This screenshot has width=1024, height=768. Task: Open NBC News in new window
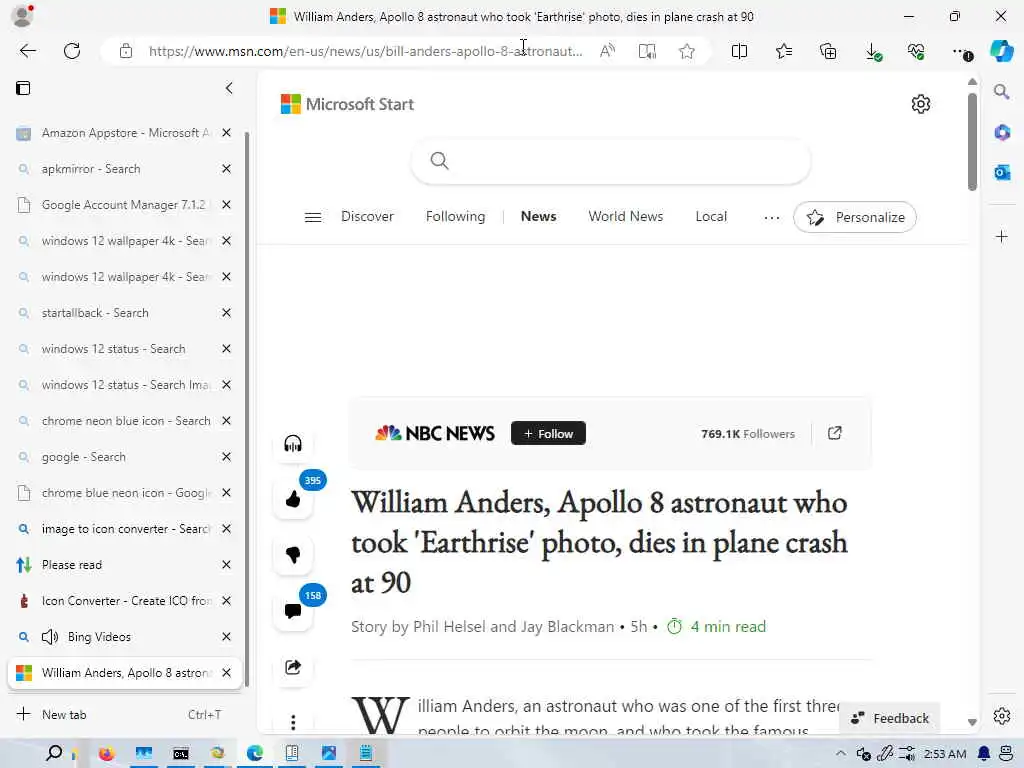[x=835, y=433]
